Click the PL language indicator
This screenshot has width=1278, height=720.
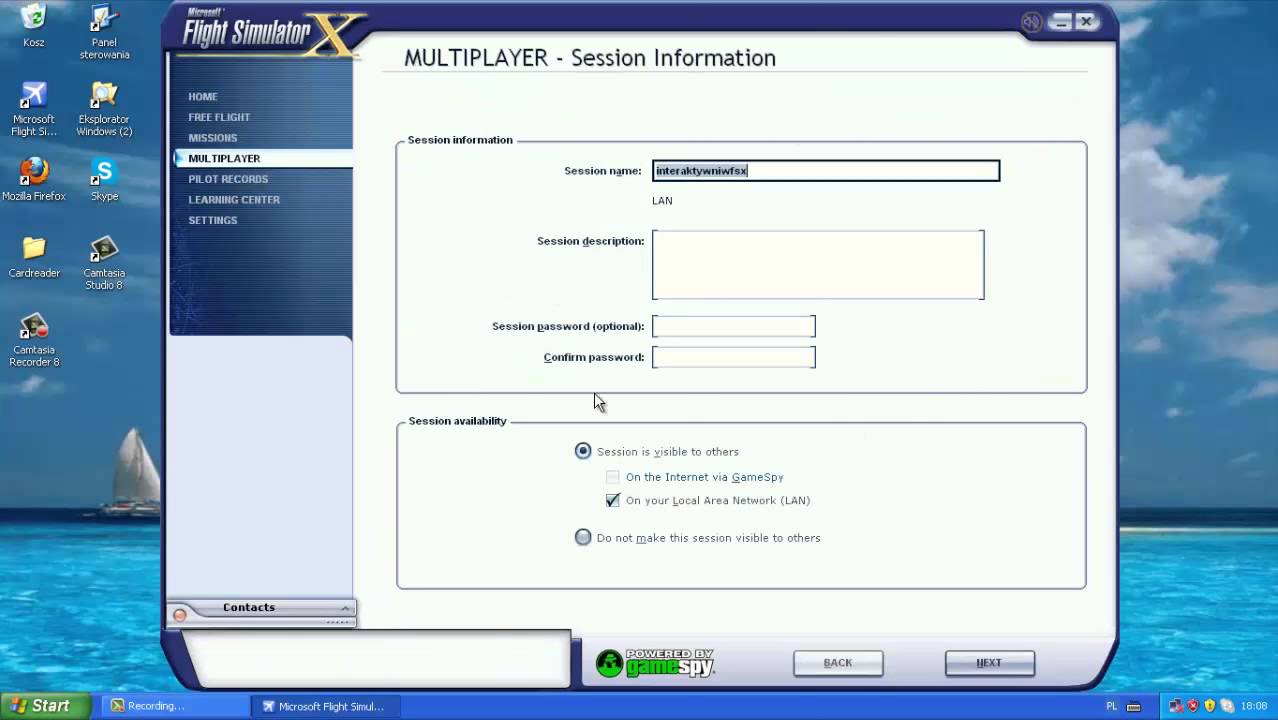pos(1112,706)
